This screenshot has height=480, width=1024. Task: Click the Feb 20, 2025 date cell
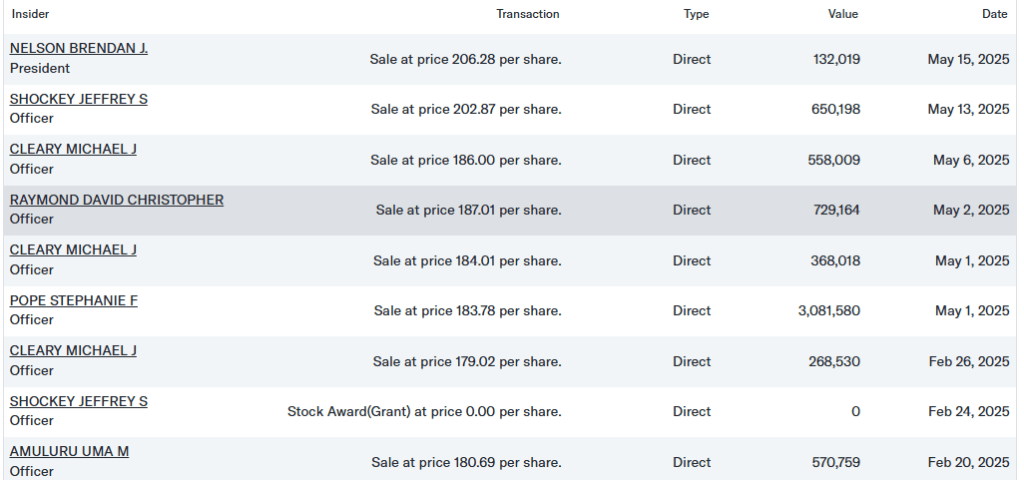coord(968,462)
